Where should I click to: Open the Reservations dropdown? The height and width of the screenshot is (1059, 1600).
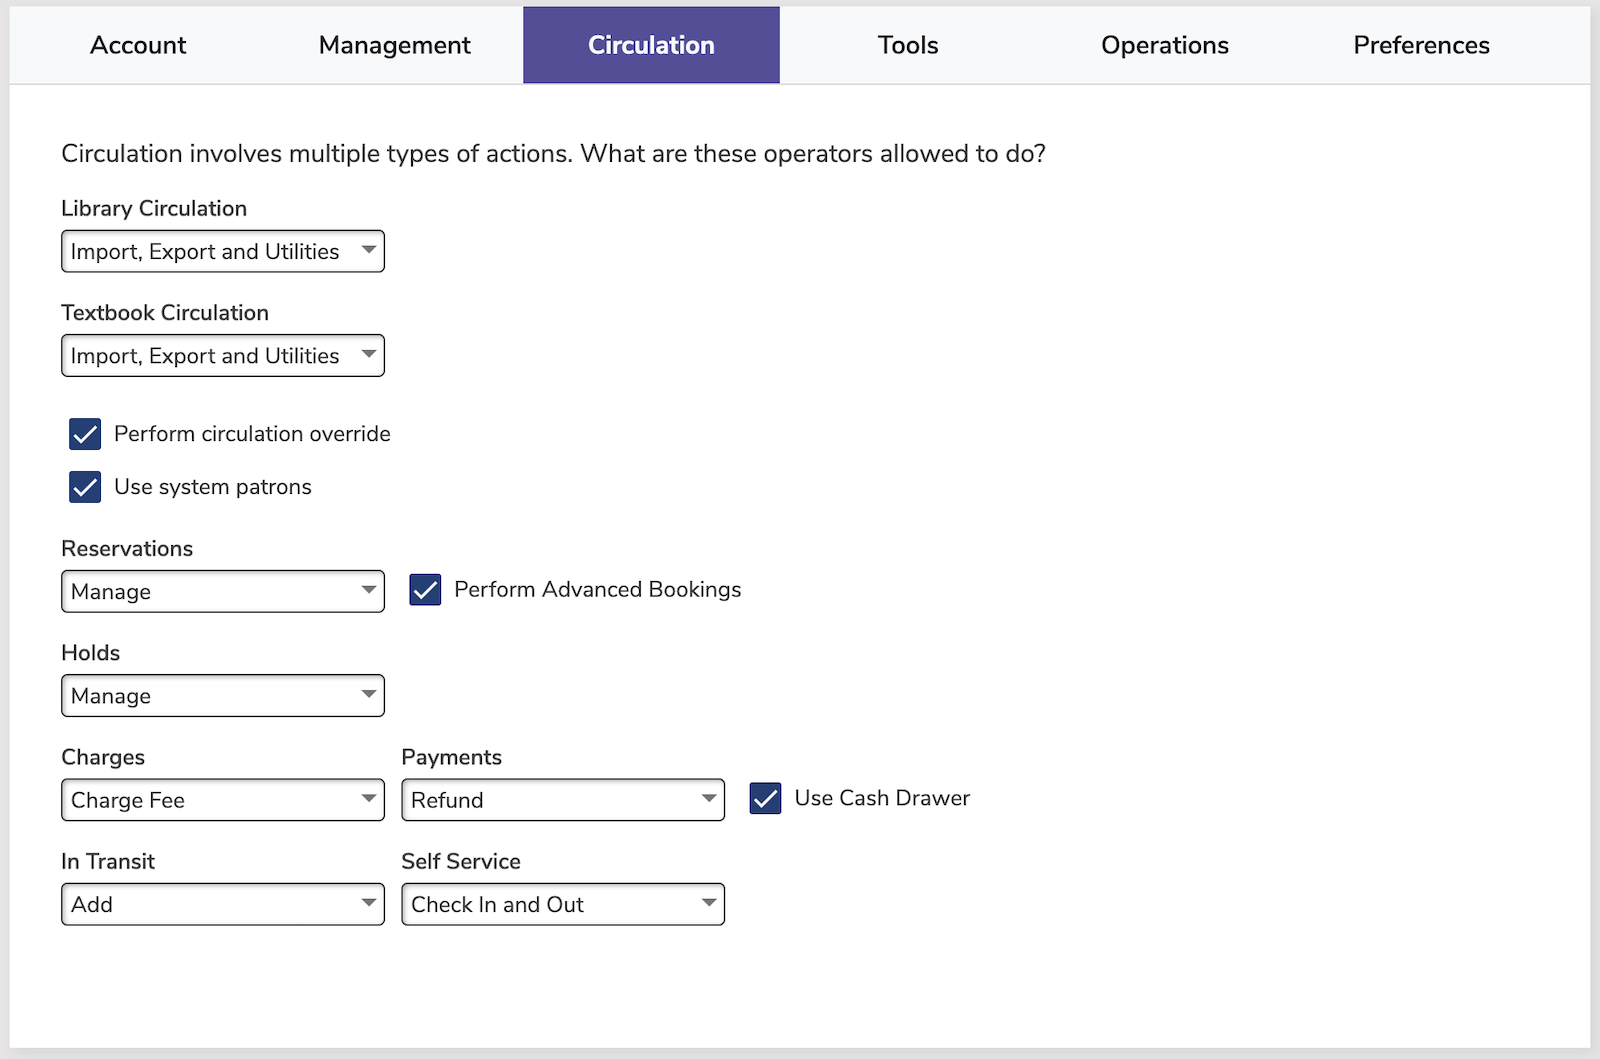pyautogui.click(x=223, y=592)
